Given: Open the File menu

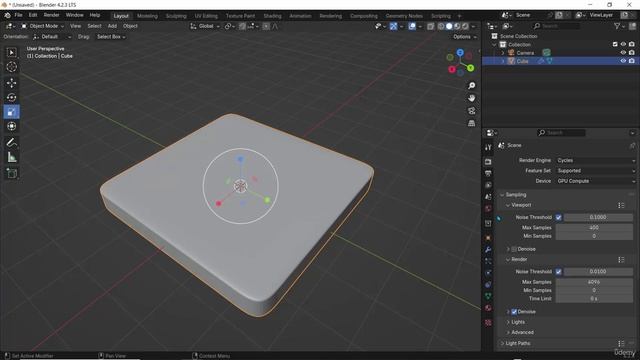Looking at the screenshot, I should tap(18, 15).
